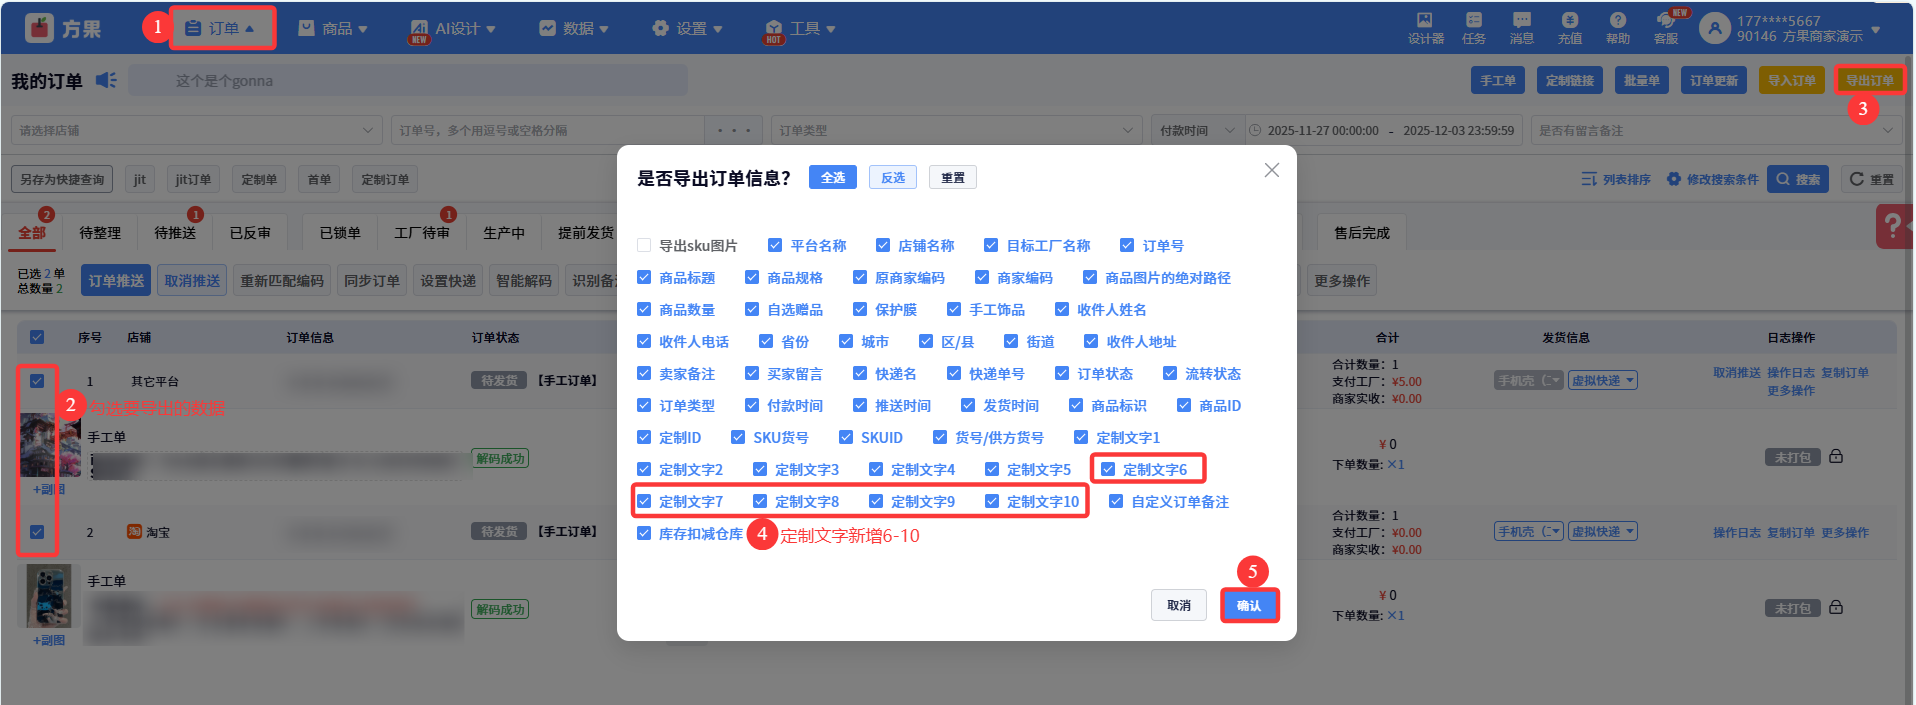Switch to the 待推送 tab

click(175, 232)
